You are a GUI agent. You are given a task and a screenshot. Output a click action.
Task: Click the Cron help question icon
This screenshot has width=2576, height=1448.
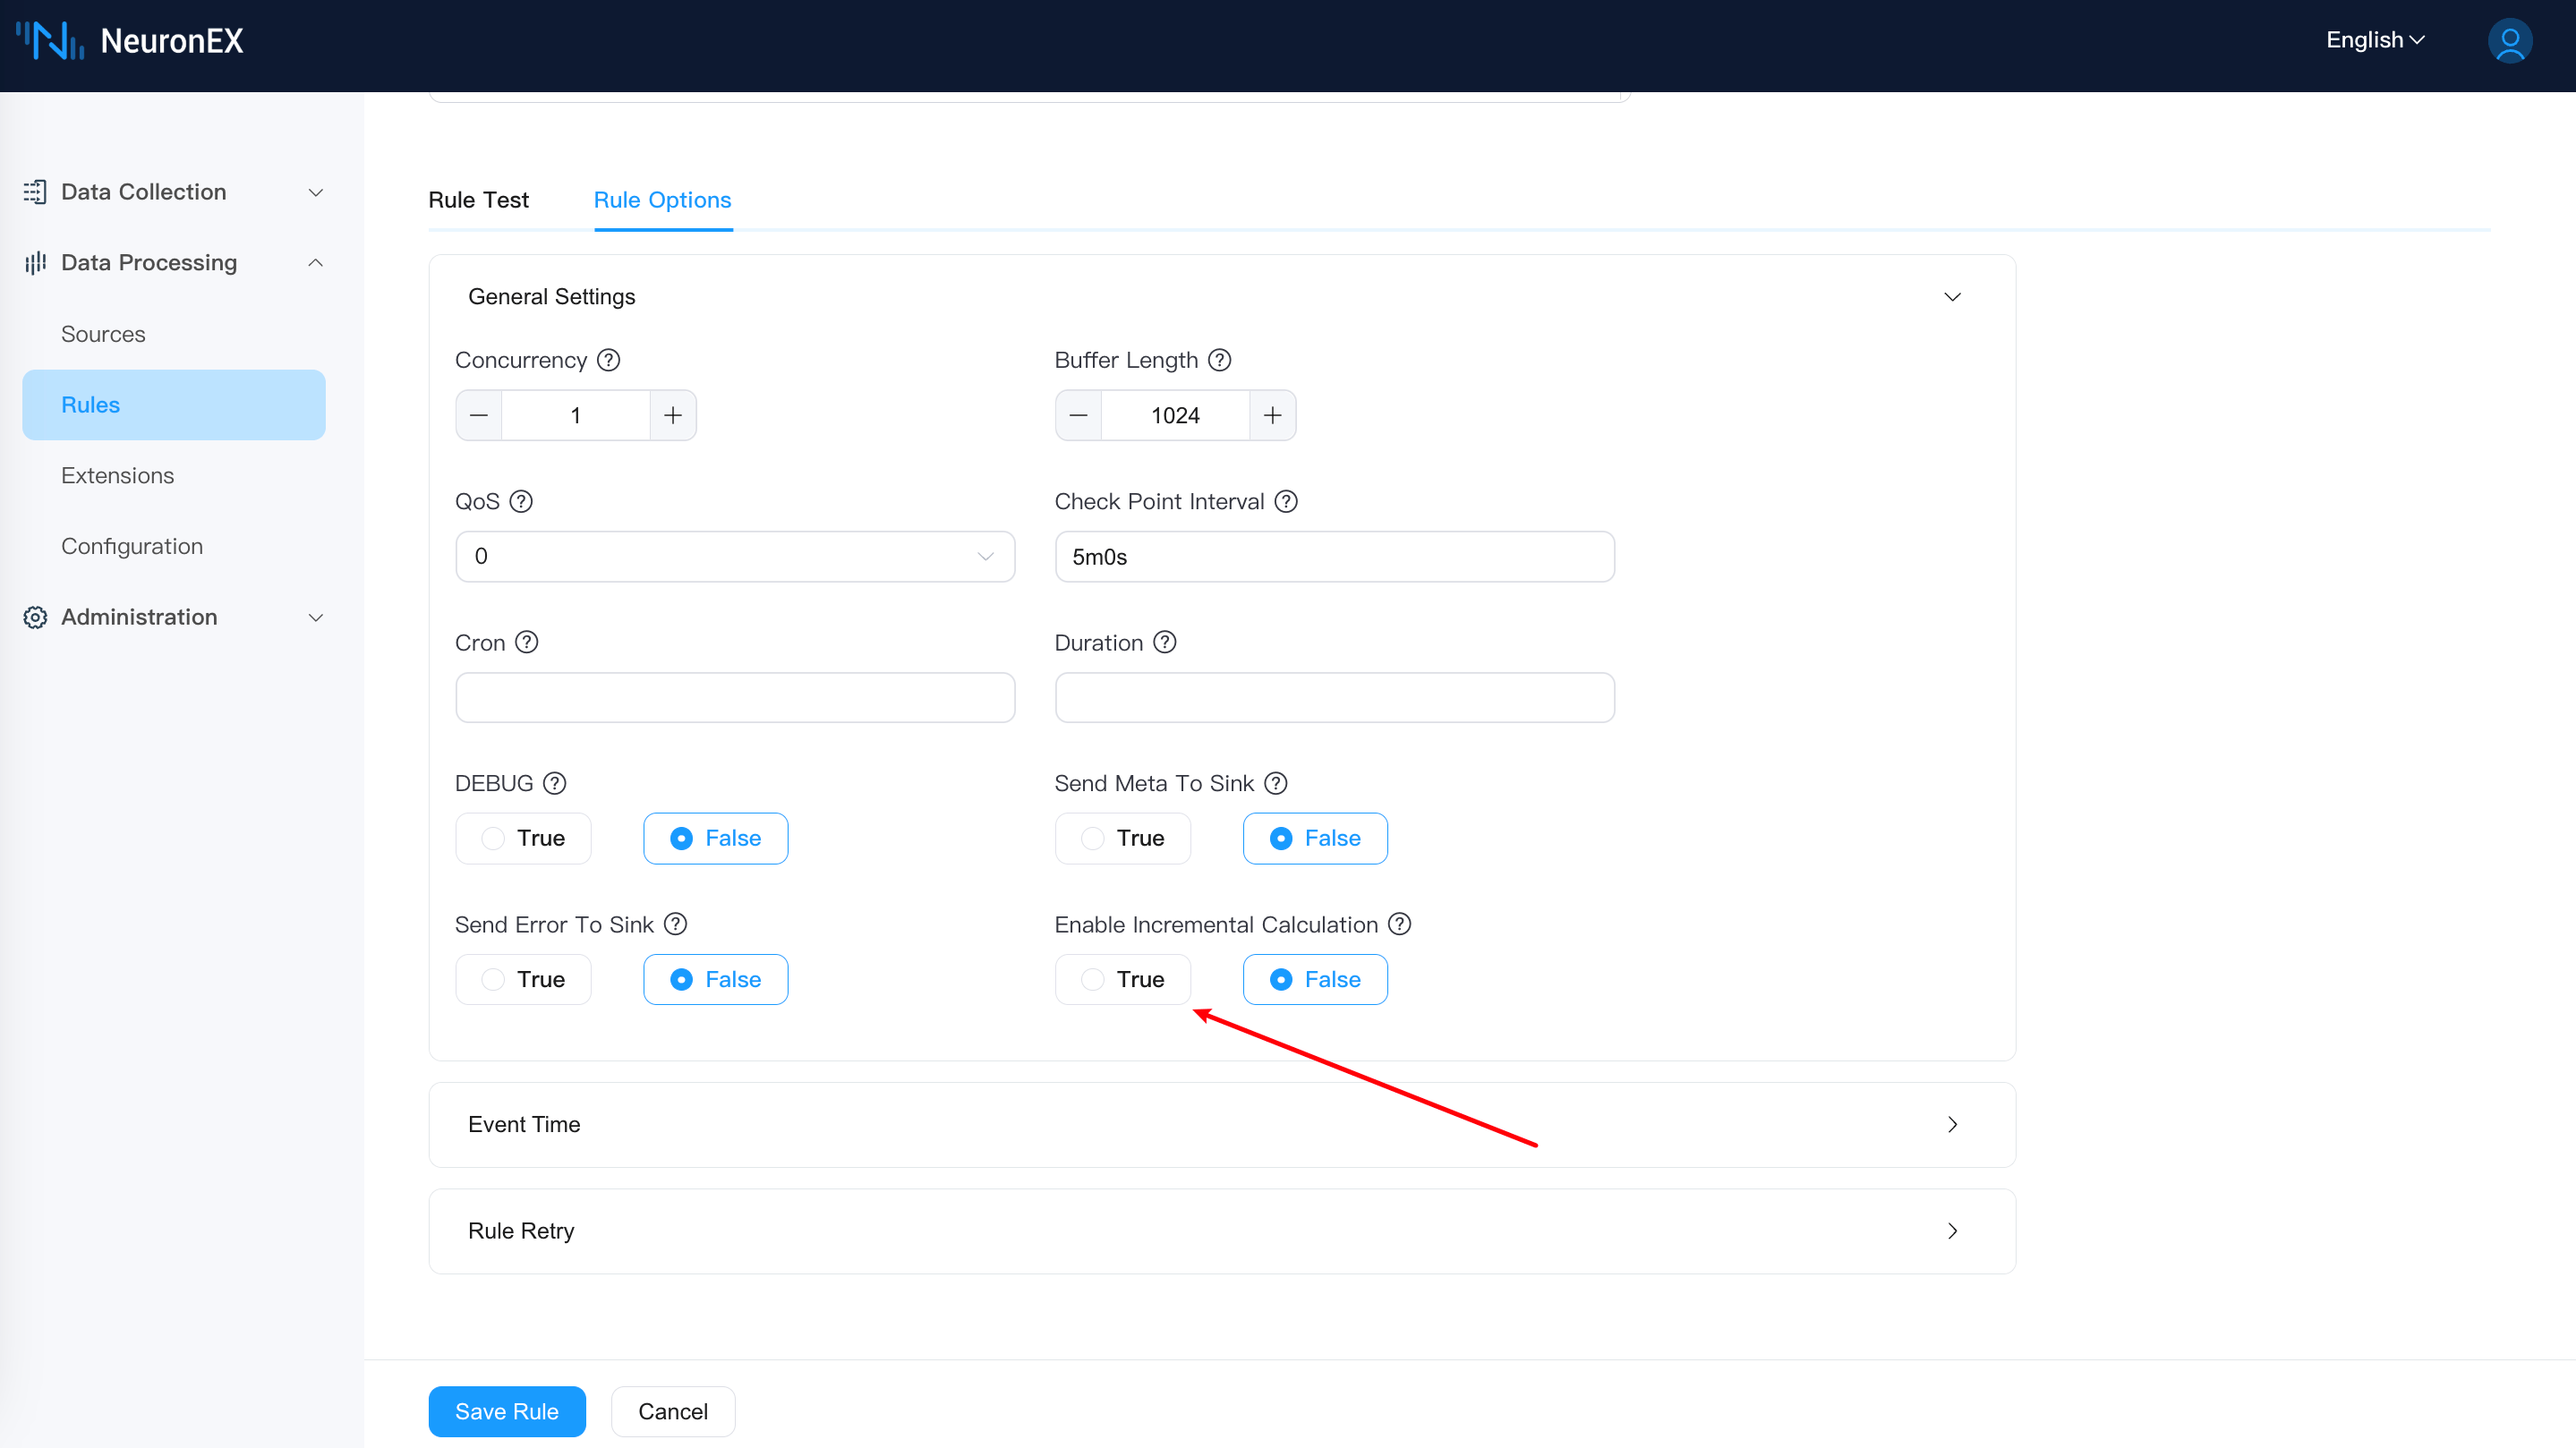527,642
